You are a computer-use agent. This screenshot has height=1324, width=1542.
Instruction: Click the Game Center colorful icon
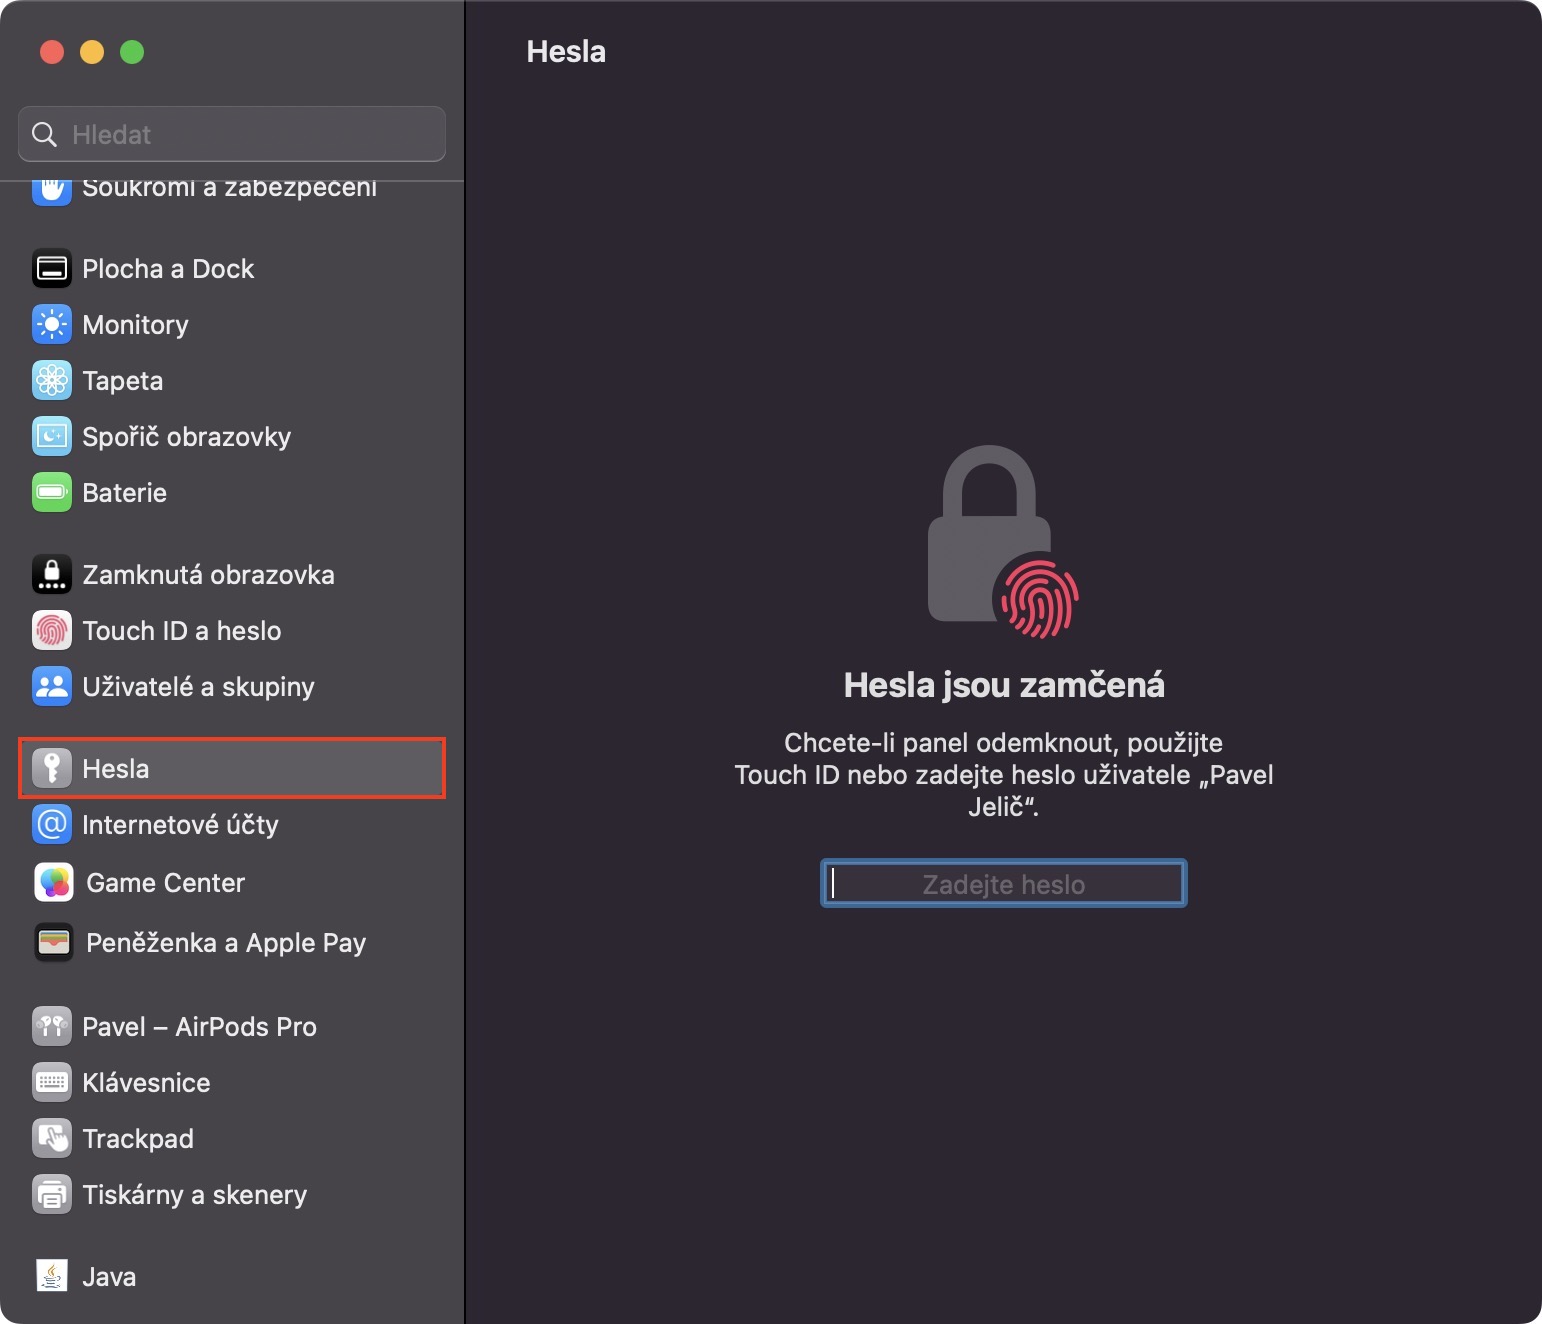tap(54, 883)
